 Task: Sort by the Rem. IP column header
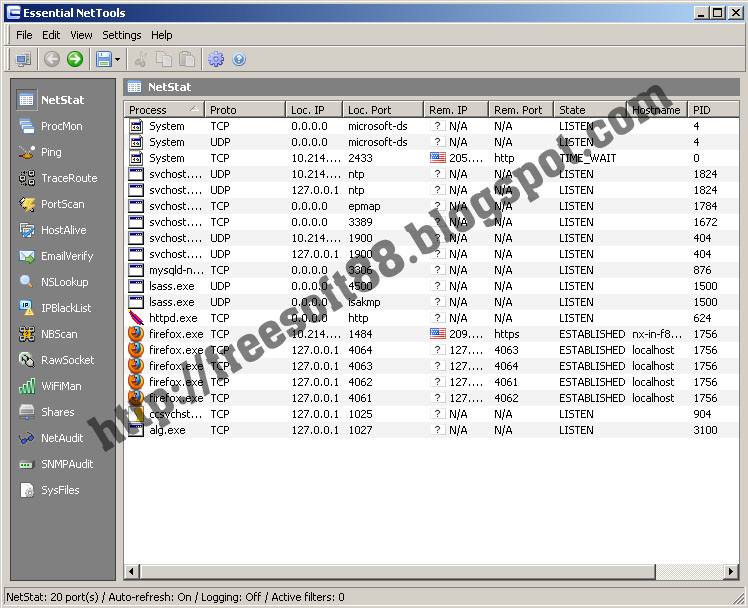456,110
